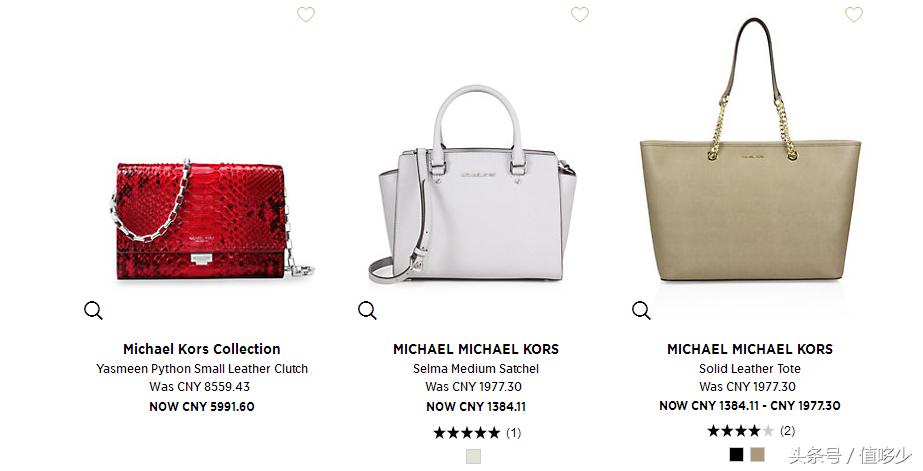View five-star rating reviews for Selma satchel
This screenshot has height=471, width=923.
click(x=477, y=433)
